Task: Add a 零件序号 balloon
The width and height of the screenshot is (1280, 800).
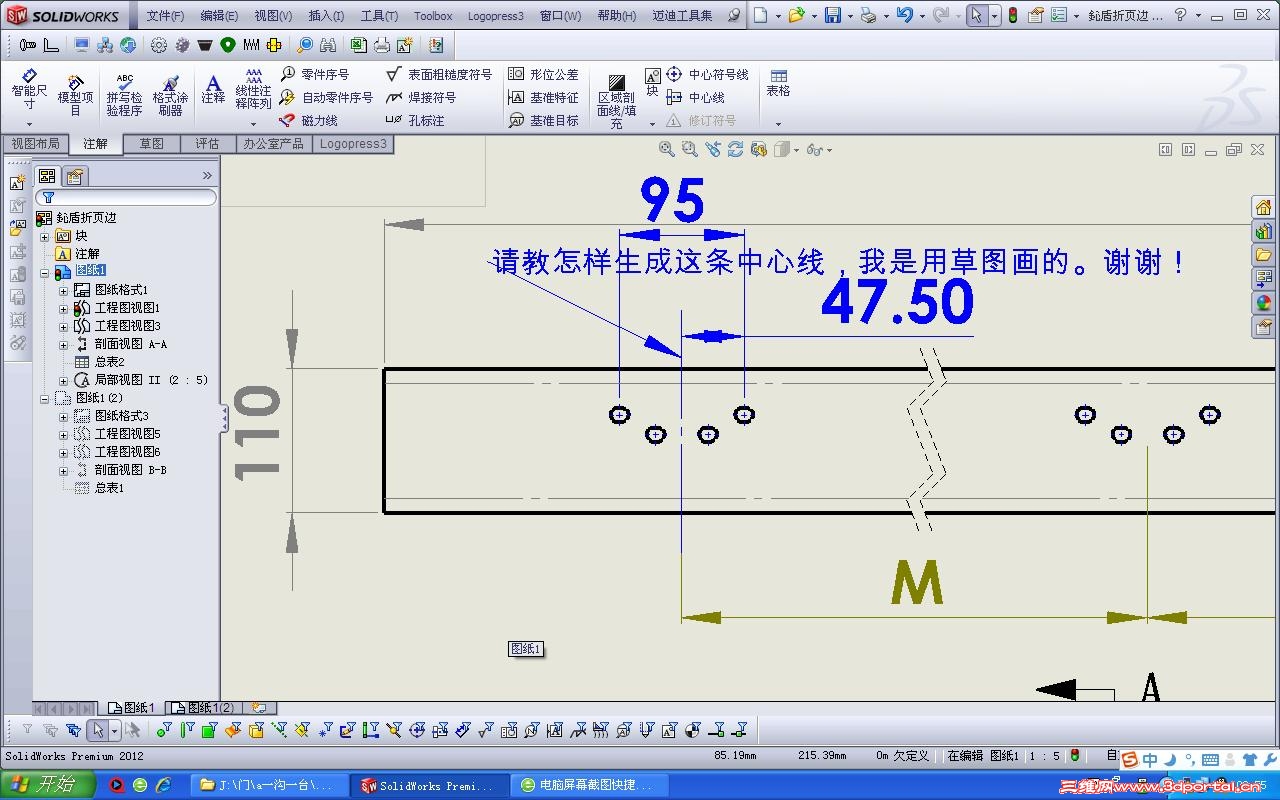Action: 314,74
